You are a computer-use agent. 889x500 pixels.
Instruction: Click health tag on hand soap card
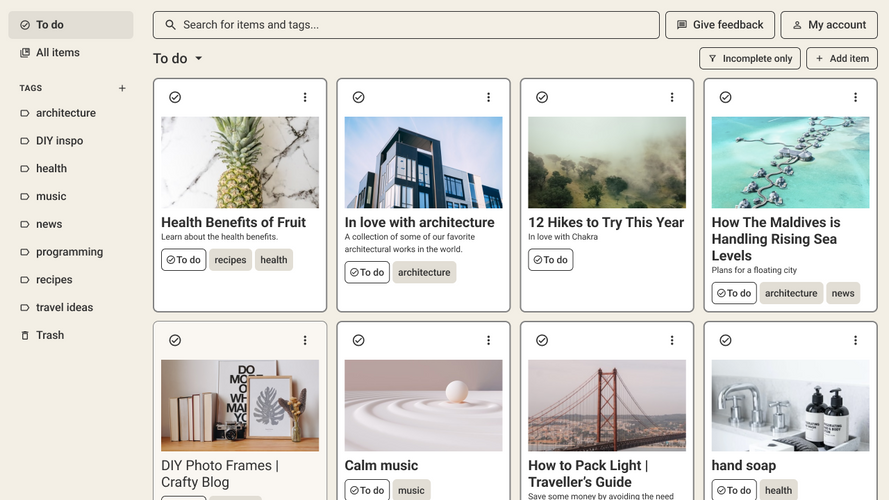click(x=778, y=490)
